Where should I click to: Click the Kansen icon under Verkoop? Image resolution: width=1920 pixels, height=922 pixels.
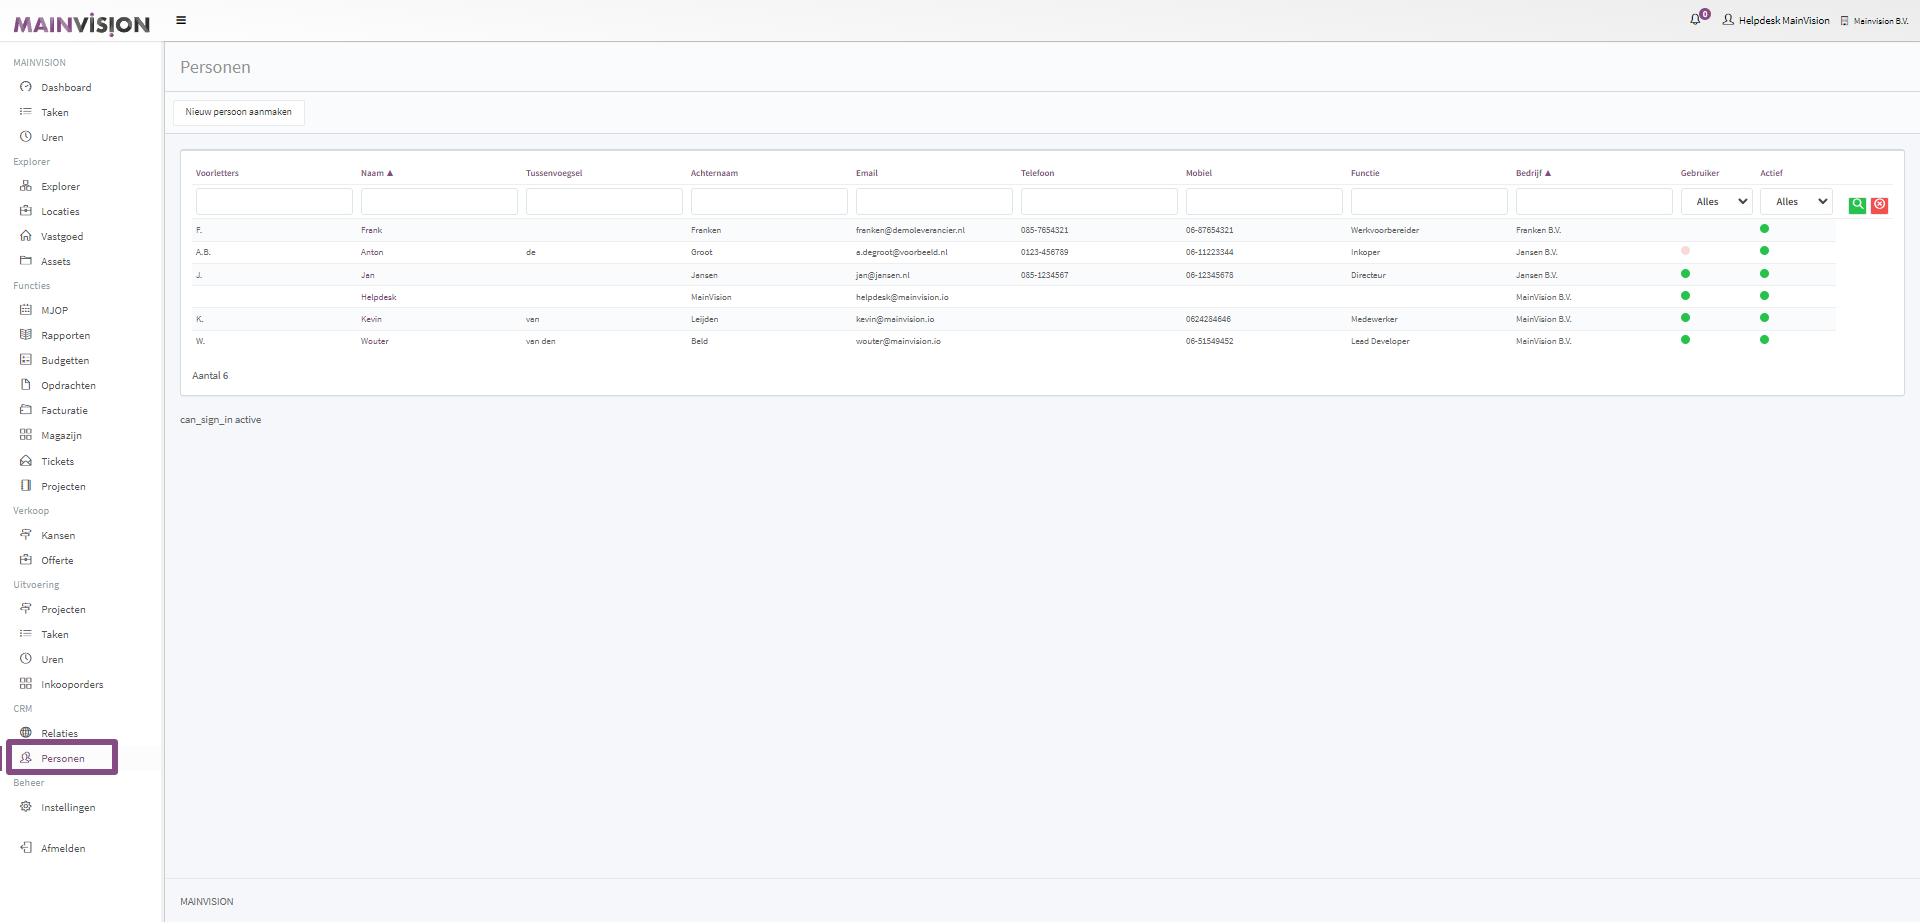click(x=26, y=535)
